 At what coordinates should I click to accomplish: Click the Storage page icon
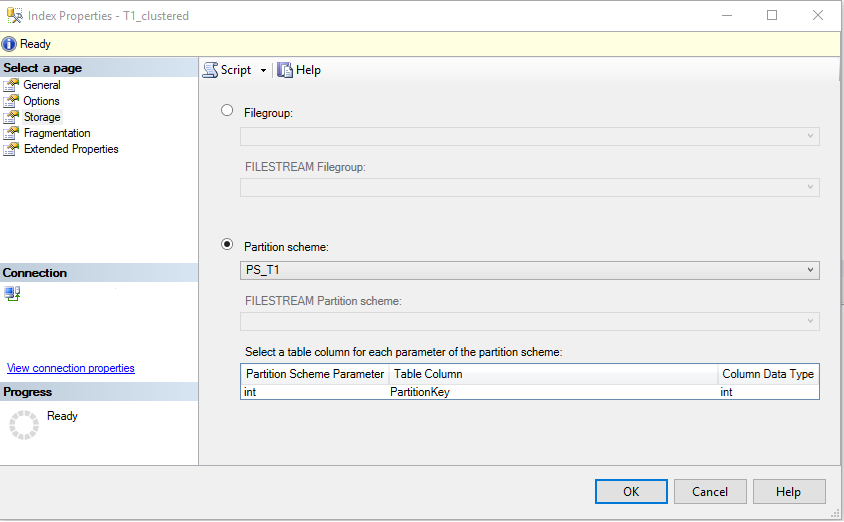[11, 117]
